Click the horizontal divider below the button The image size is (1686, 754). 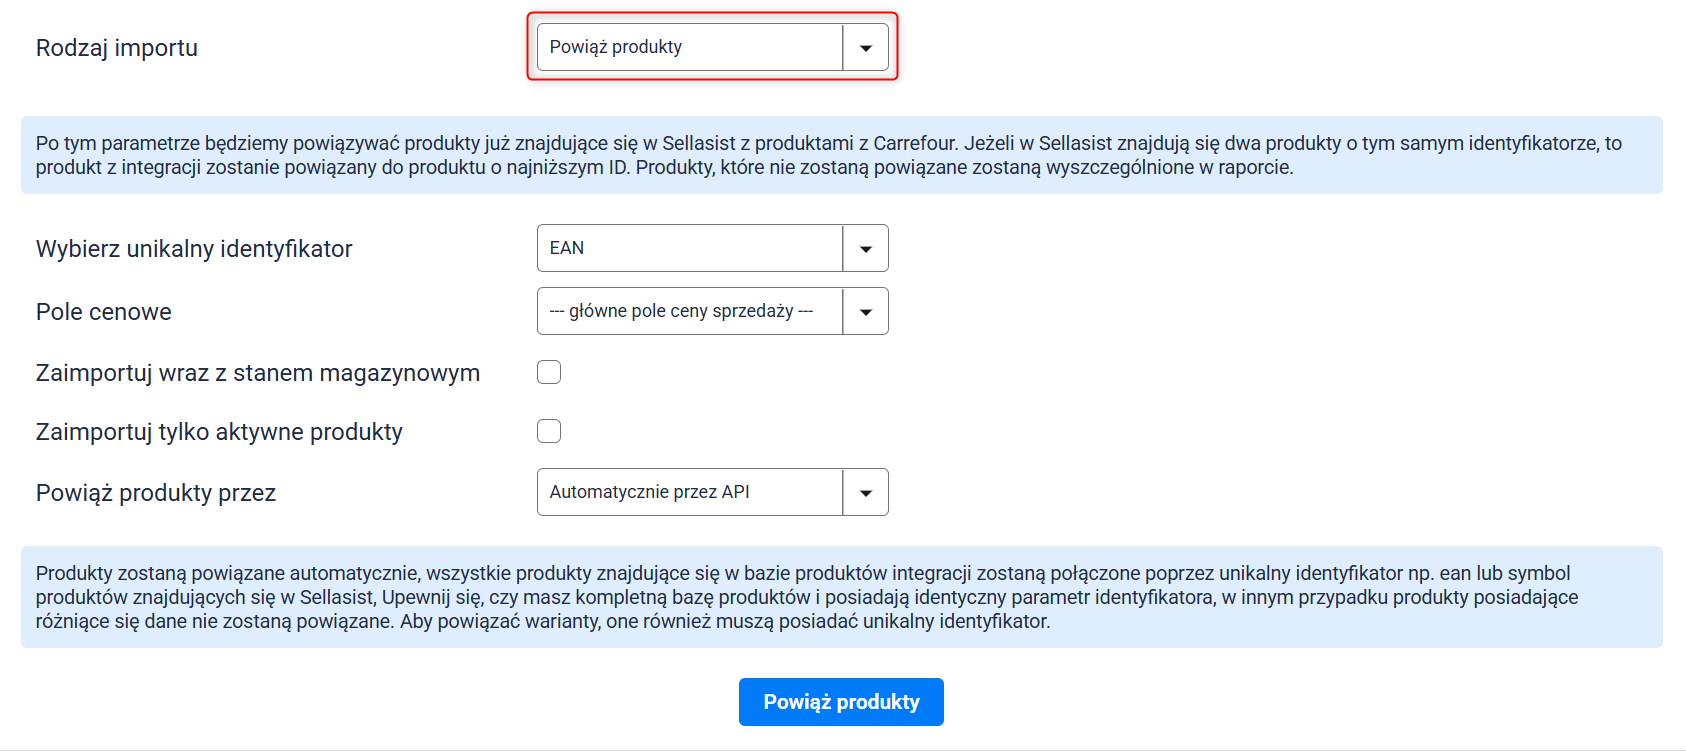pos(841,750)
